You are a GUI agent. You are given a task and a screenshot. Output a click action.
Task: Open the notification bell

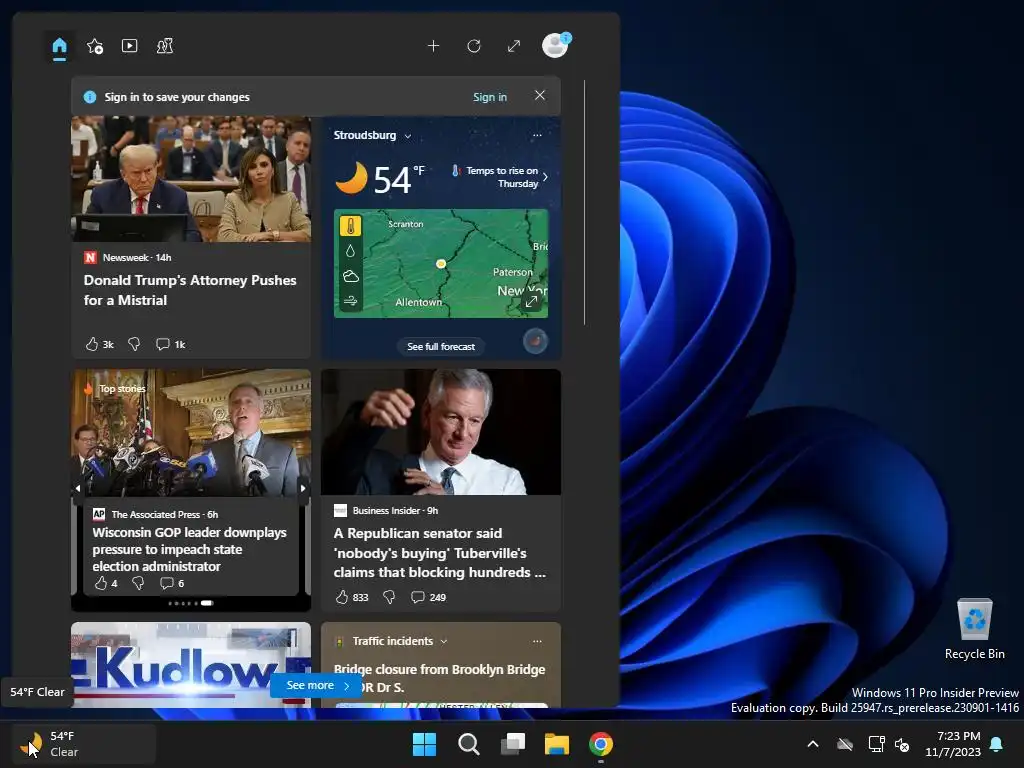pyautogui.click(x=997, y=744)
